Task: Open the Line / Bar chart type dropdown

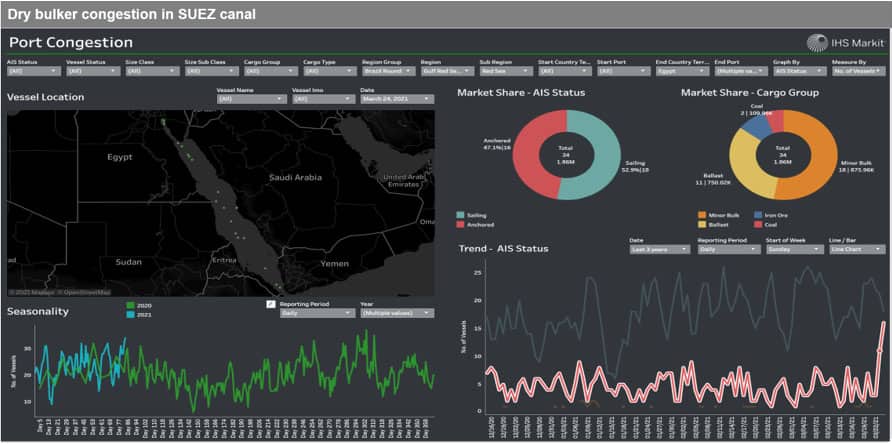Action: pos(858,249)
